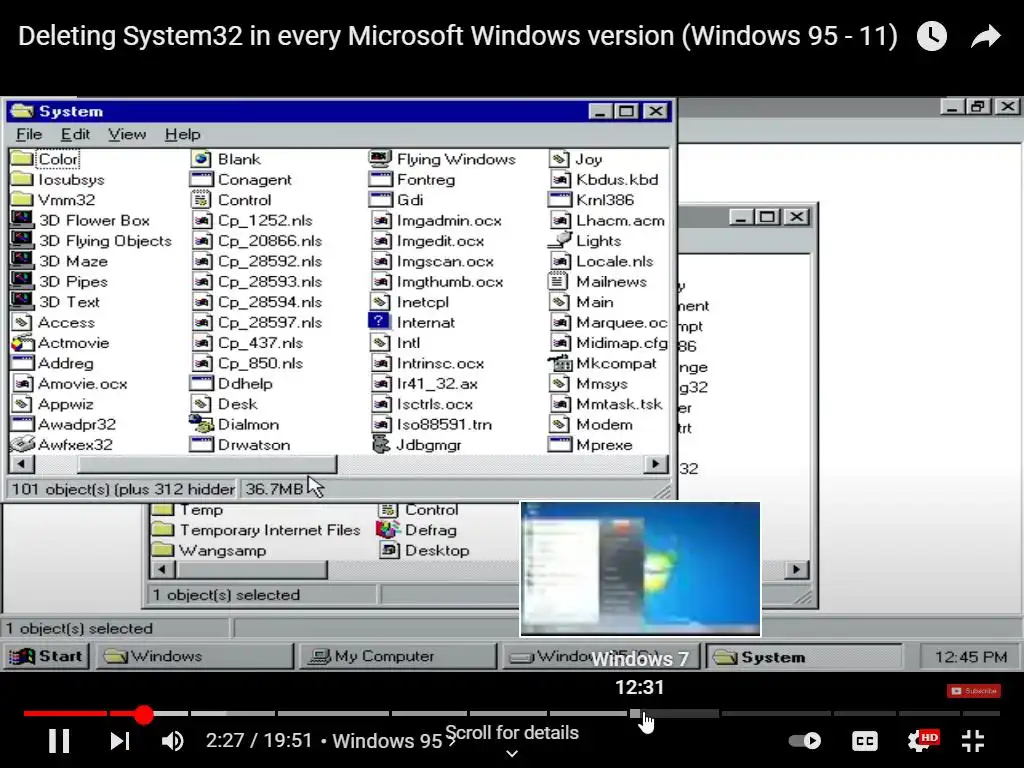Select the 3D Pipes screensaver icon

pos(22,281)
